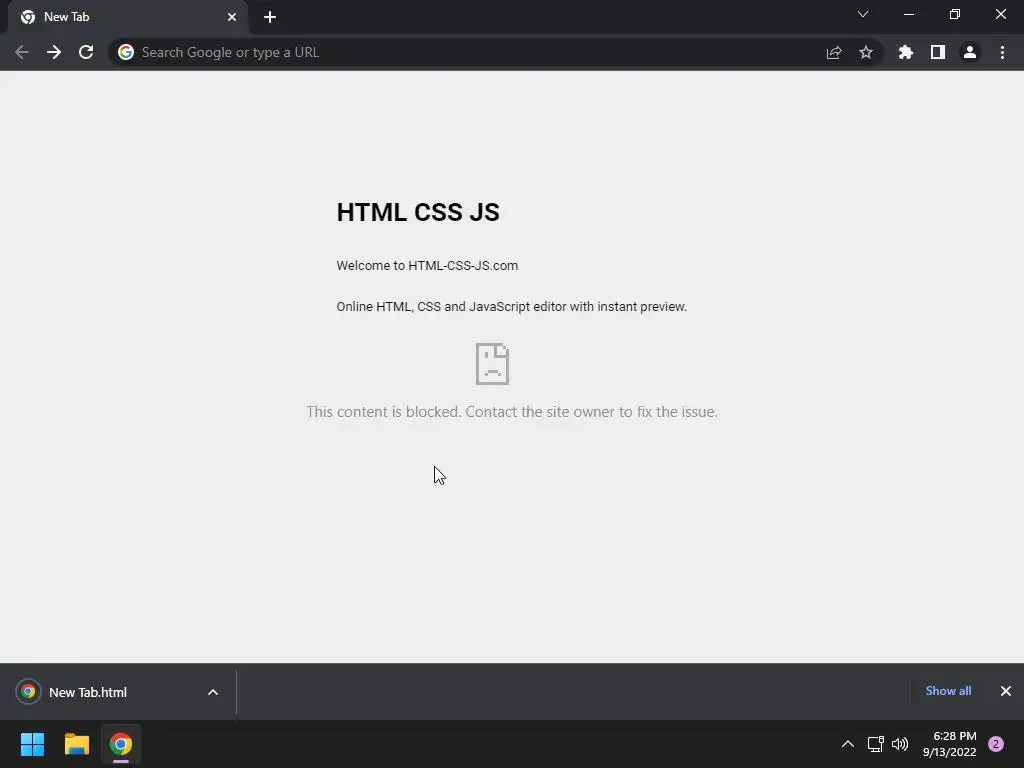Open the clock showing 6:28 PM

click(x=950, y=744)
